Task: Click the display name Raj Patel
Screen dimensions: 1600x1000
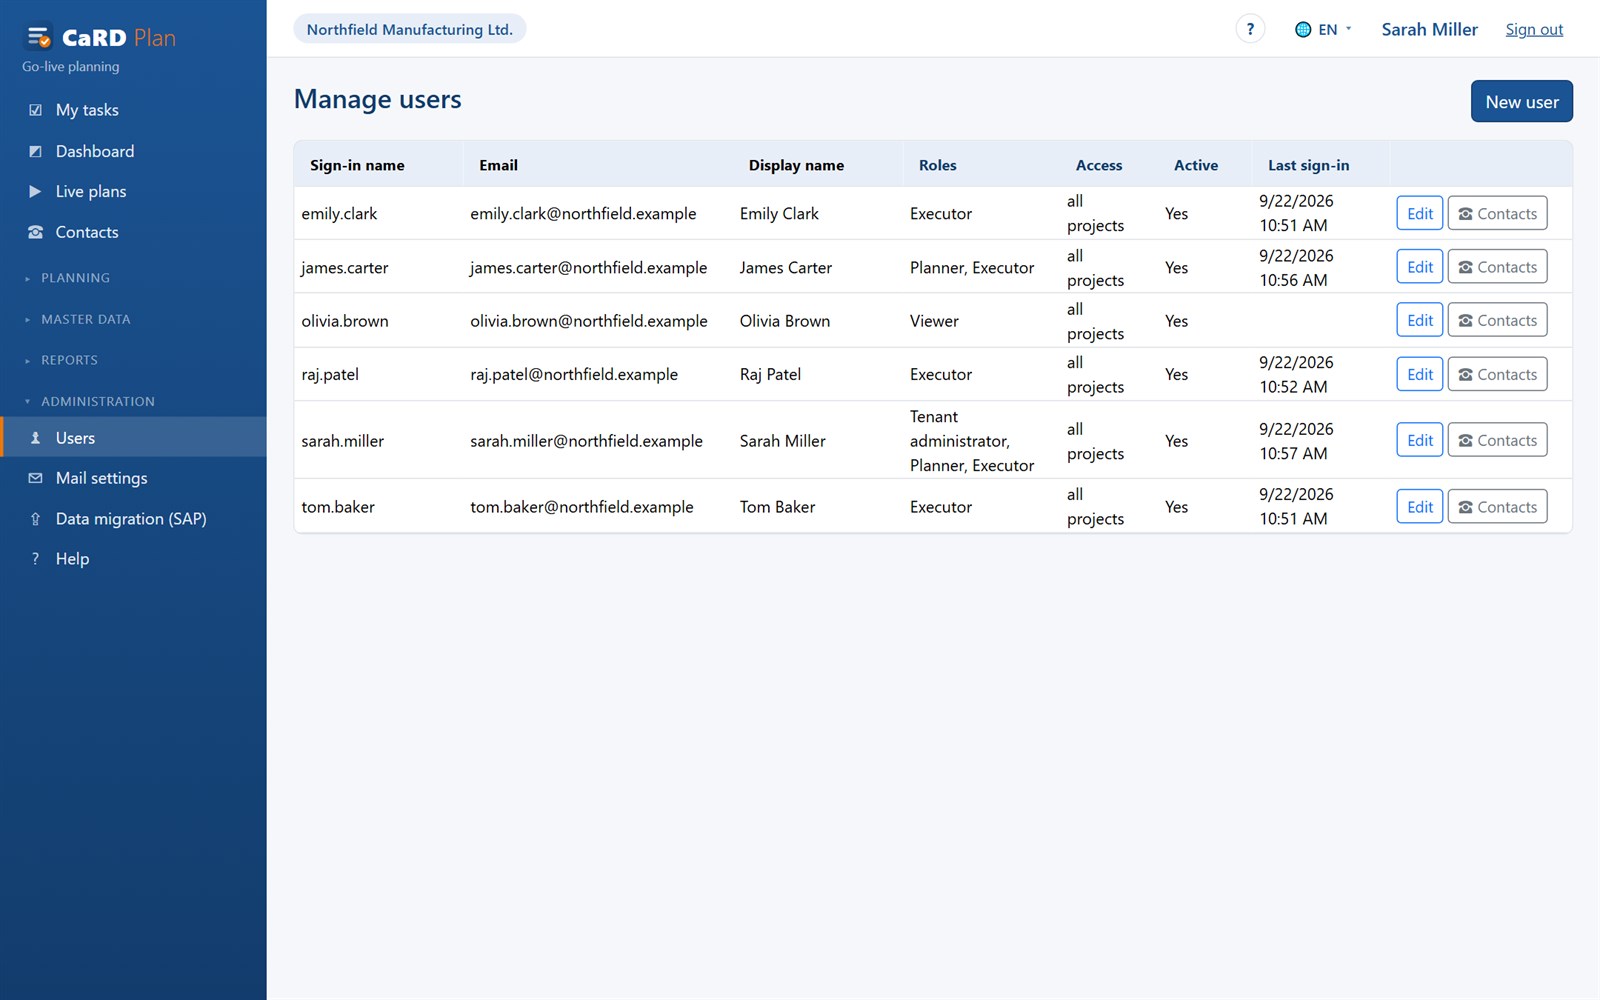Action: (770, 374)
